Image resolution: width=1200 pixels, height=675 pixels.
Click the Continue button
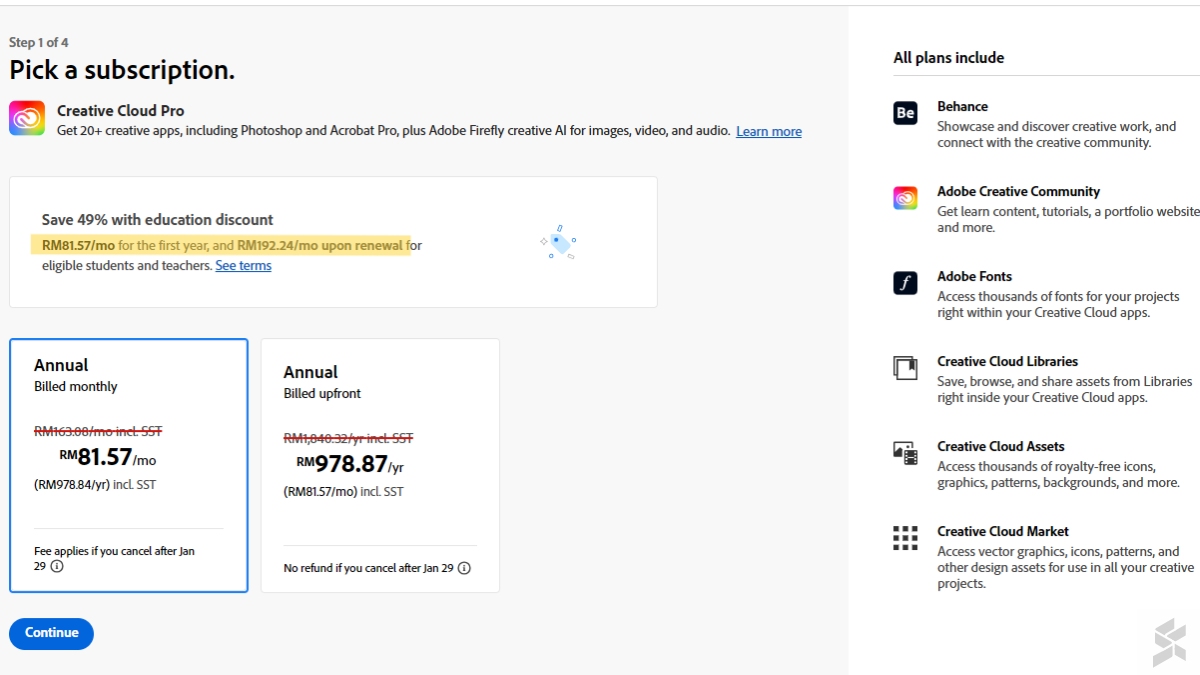click(51, 633)
